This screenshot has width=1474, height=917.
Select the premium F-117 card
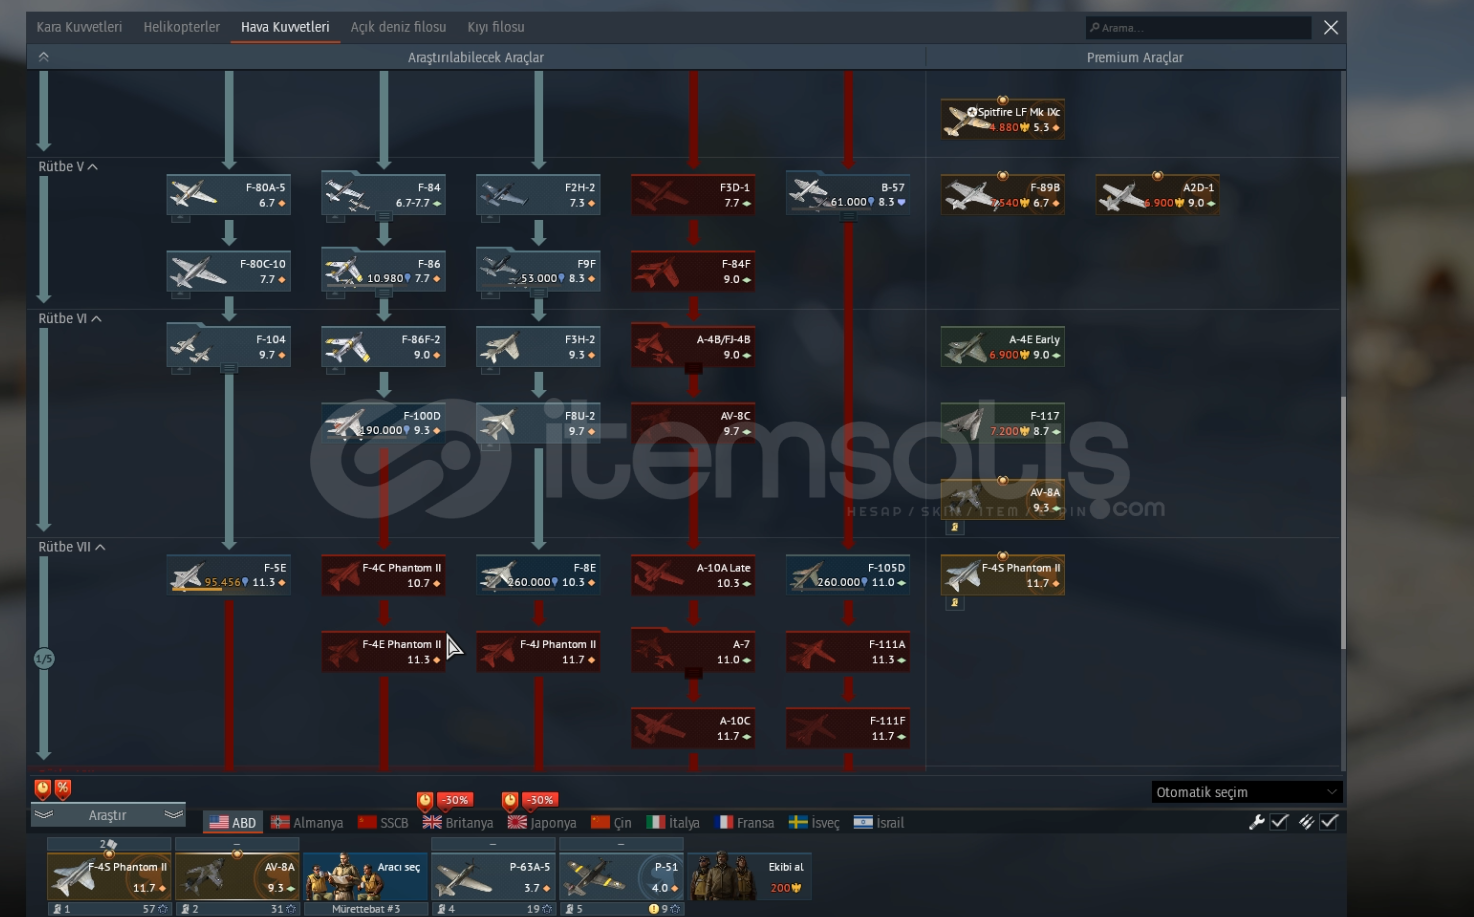[1003, 423]
